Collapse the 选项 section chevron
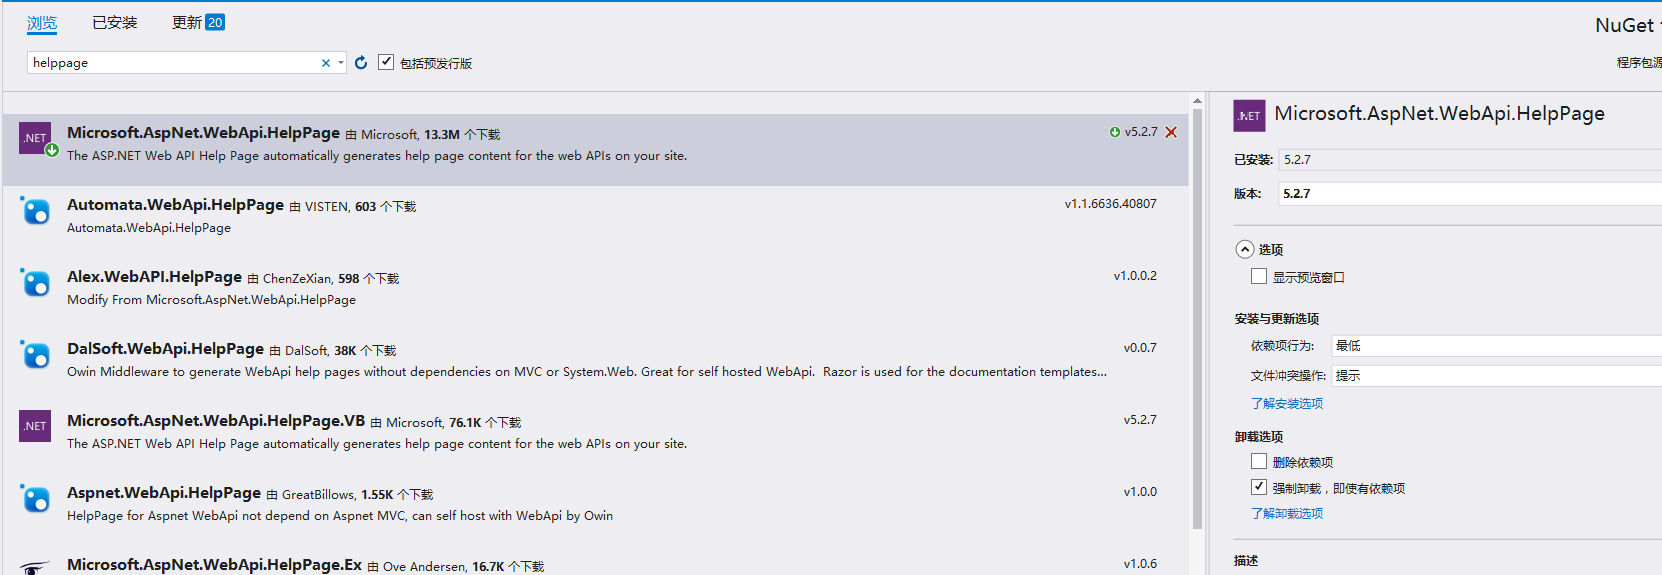Screen dimensions: 1662x575 (x=1245, y=249)
